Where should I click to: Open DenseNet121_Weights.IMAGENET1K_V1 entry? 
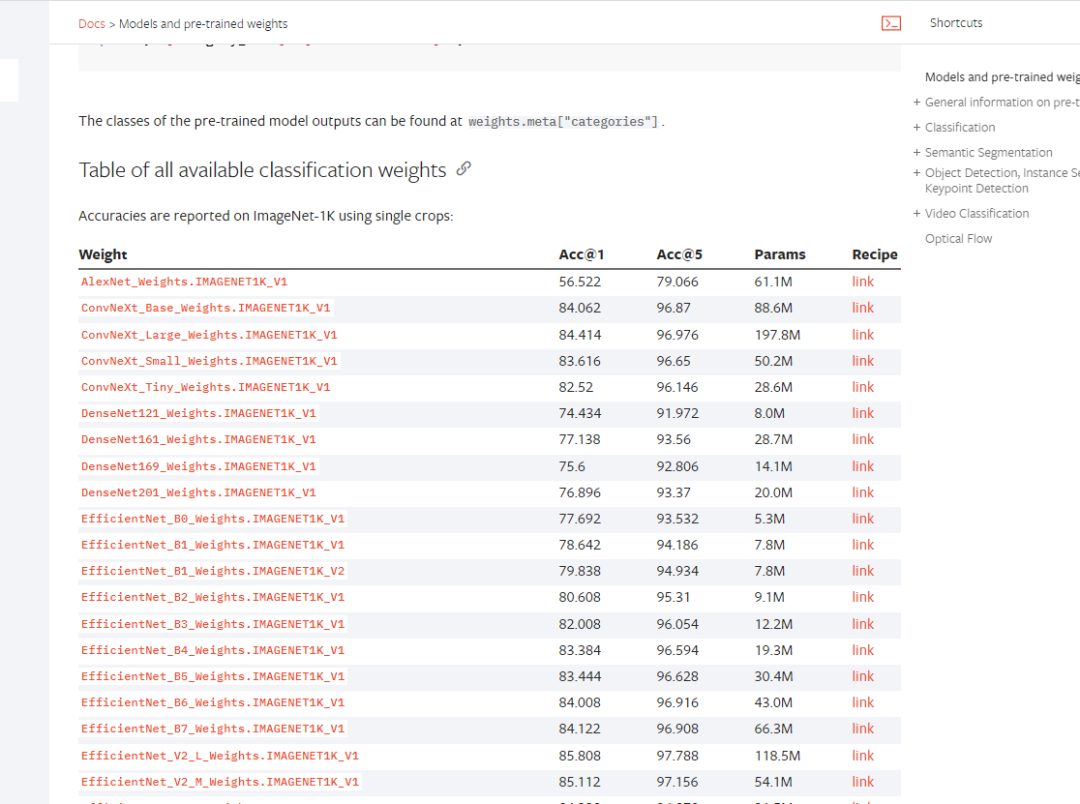click(x=198, y=413)
